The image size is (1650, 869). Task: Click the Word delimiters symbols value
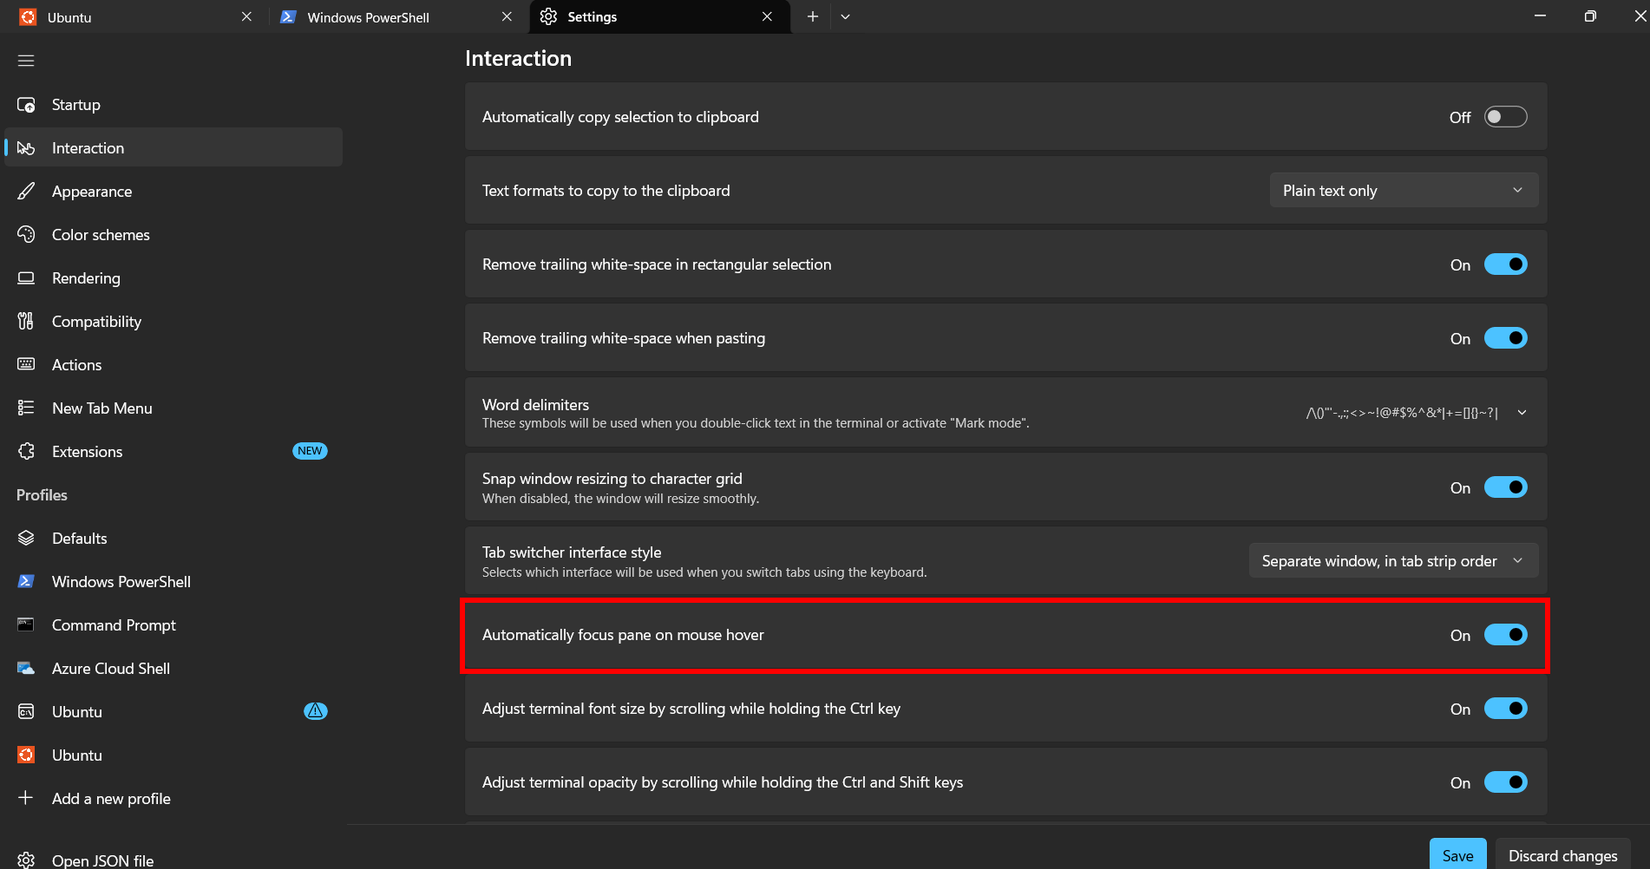[1402, 413]
